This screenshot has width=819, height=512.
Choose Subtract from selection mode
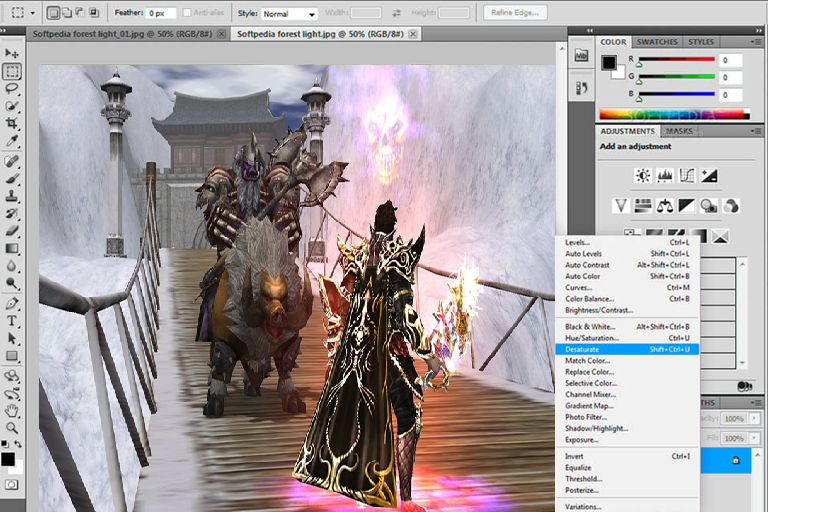80,13
